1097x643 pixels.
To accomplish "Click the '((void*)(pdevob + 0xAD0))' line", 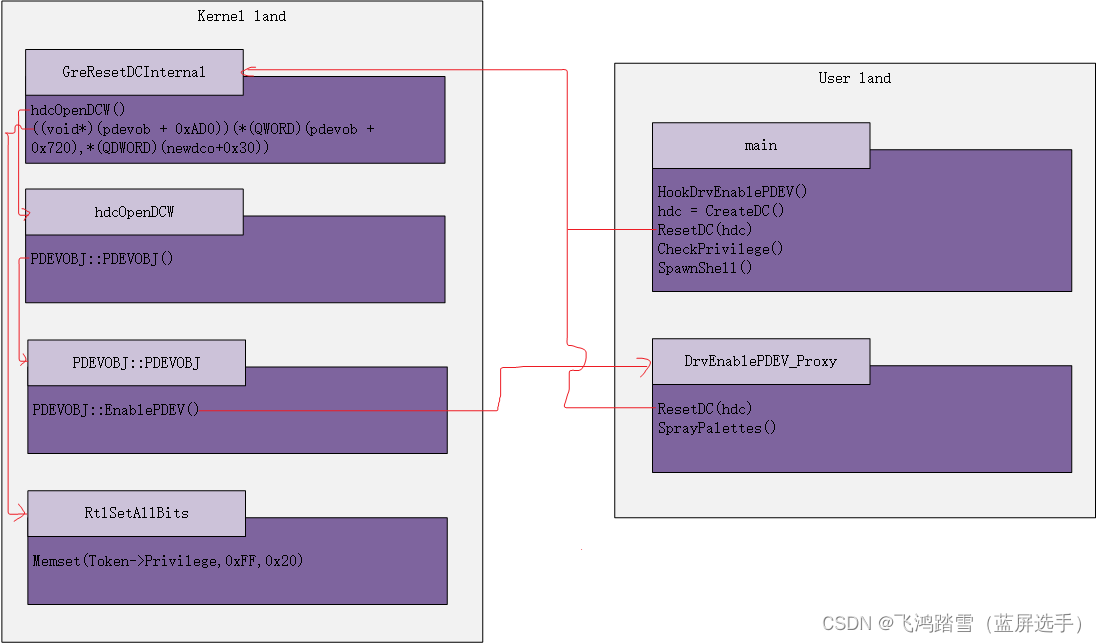I will [x=204, y=129].
